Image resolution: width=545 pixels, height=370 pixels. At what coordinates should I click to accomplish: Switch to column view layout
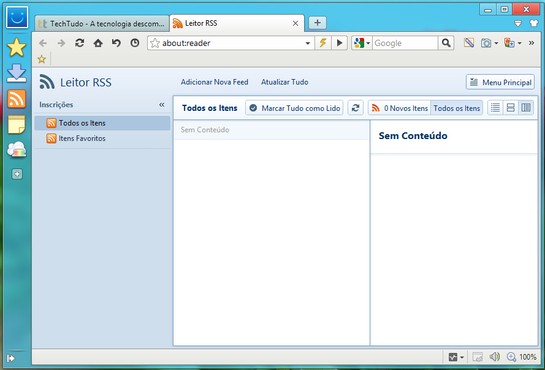point(526,108)
